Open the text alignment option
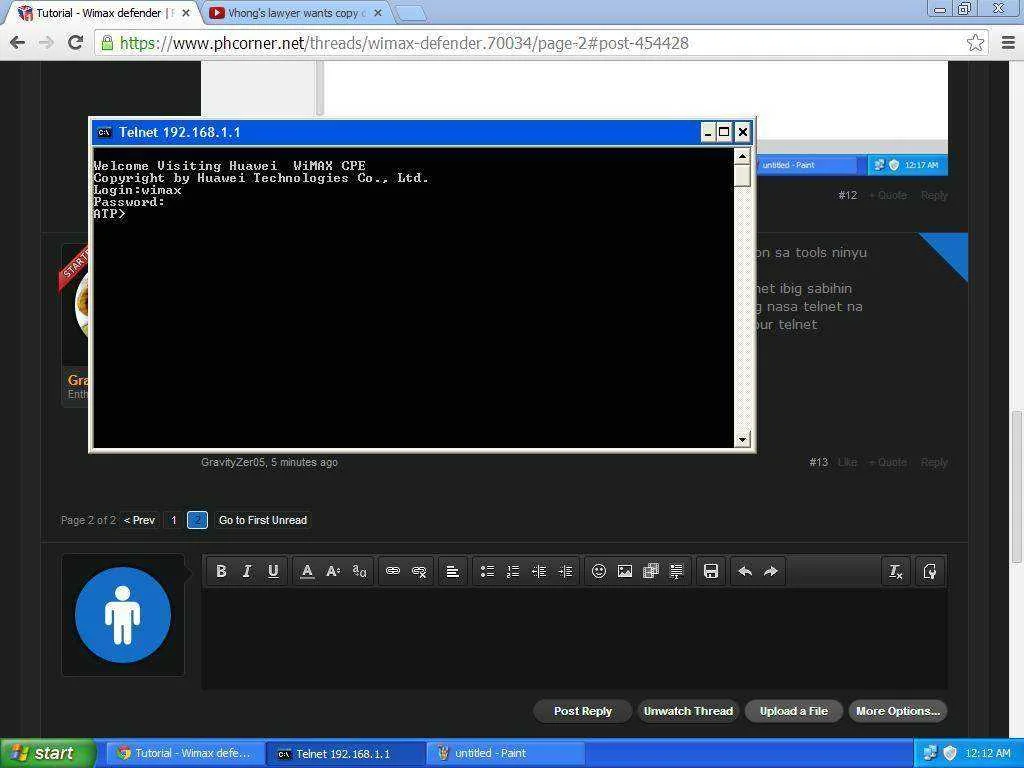Viewport: 1024px width, 768px height. pos(452,571)
